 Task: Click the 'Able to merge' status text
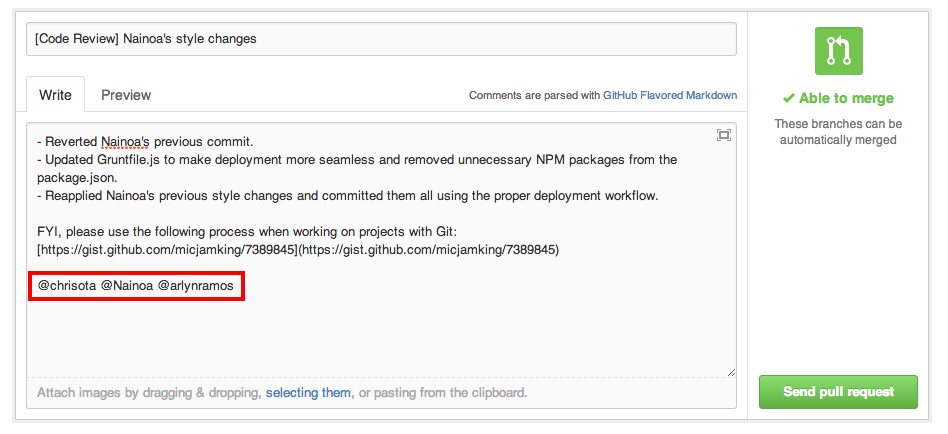[846, 98]
